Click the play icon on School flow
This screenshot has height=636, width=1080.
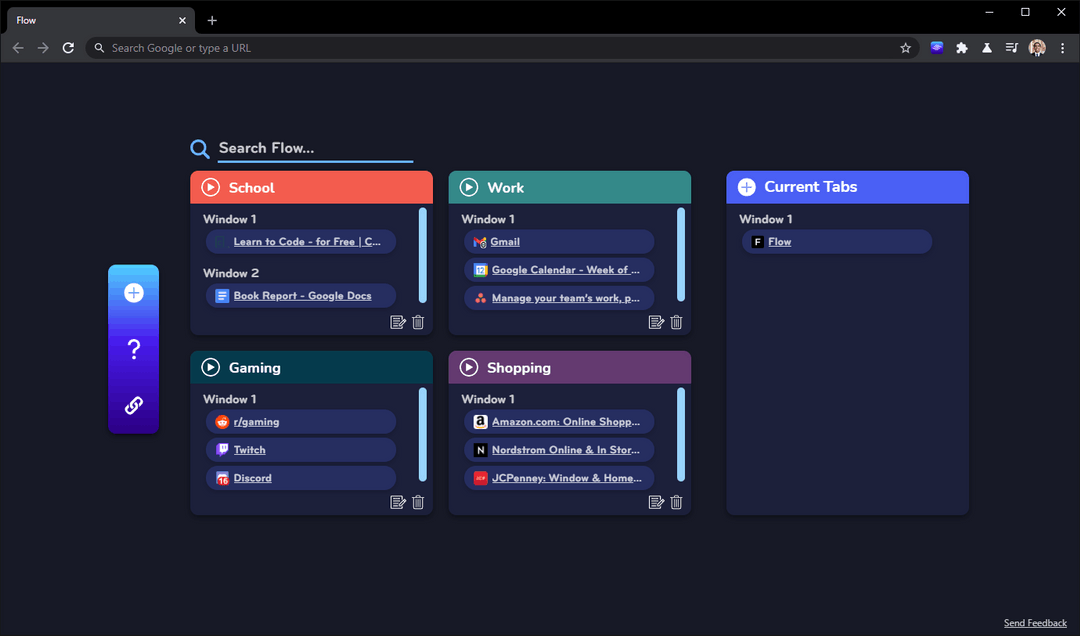(210, 187)
